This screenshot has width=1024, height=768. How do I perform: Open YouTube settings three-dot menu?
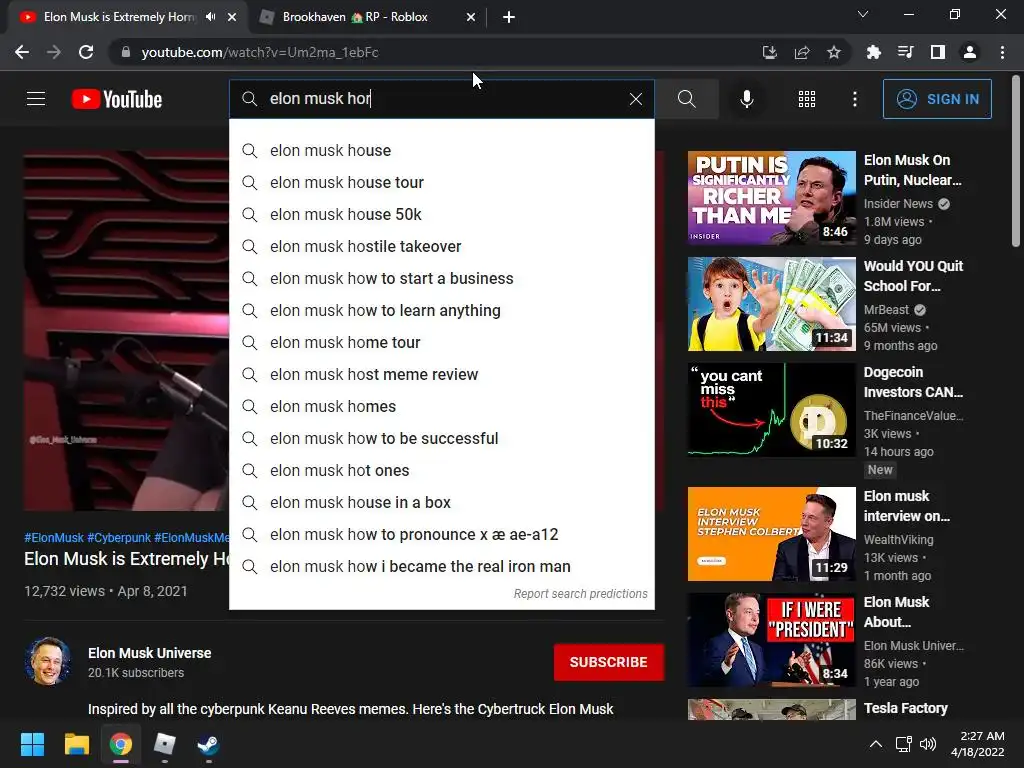coord(855,99)
